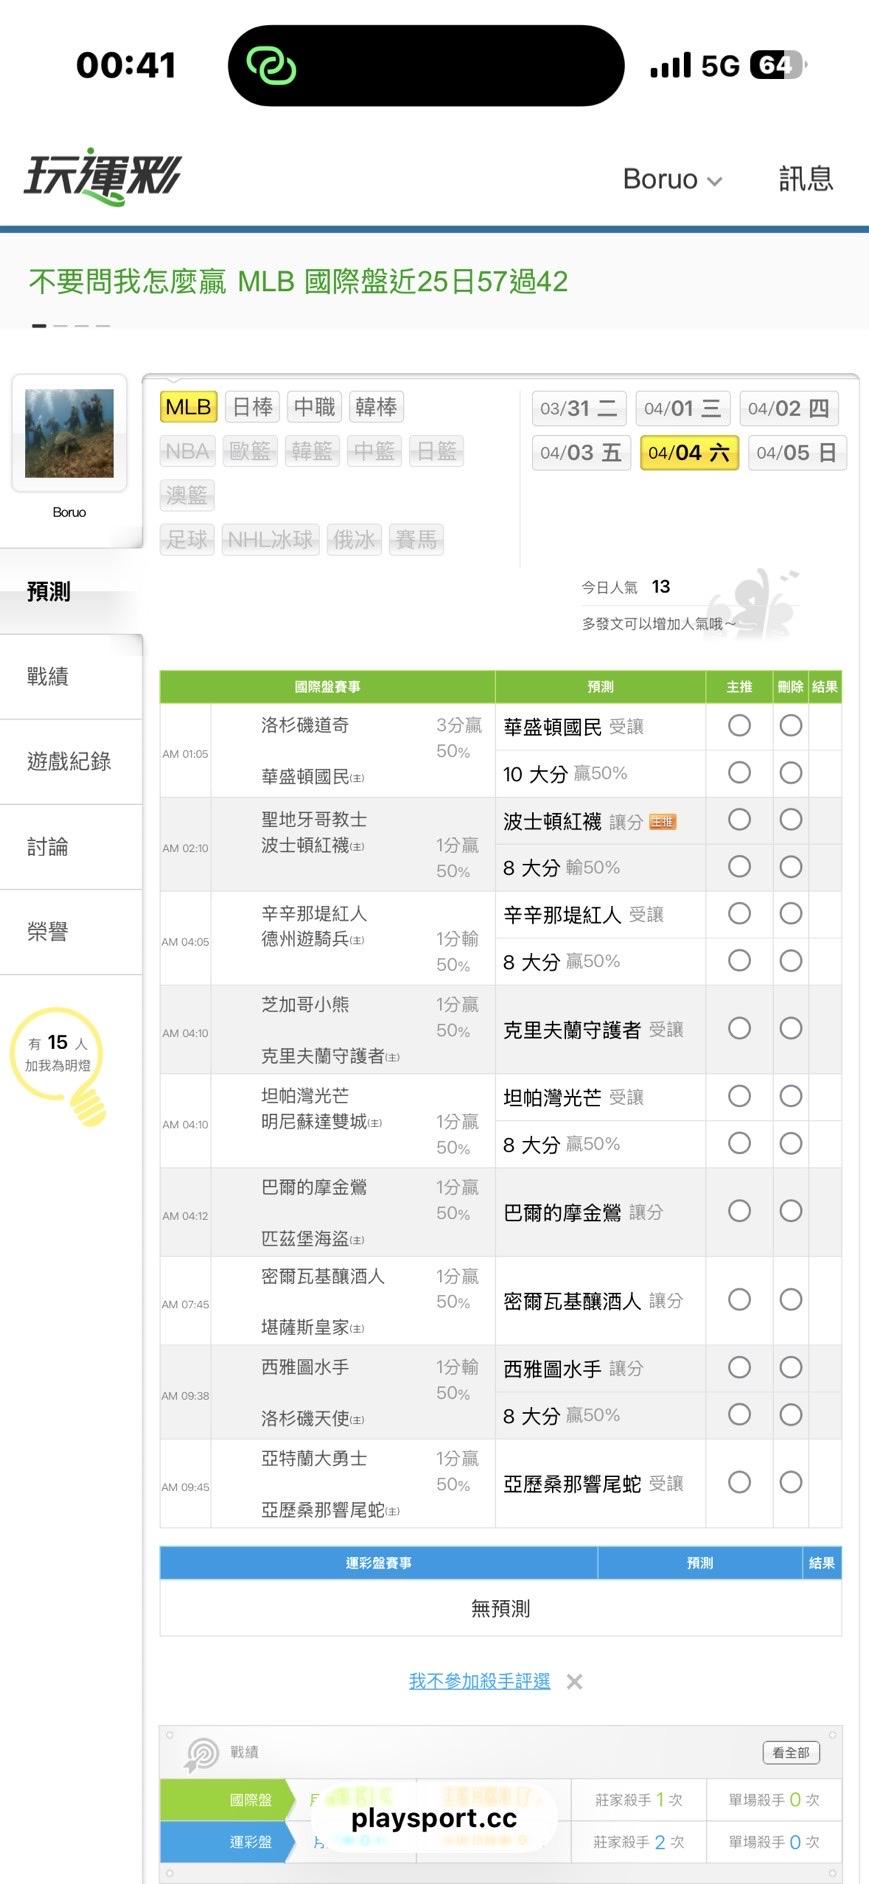
Task: Click the 今日人氣 mascot splash icon
Action: pos(754,603)
